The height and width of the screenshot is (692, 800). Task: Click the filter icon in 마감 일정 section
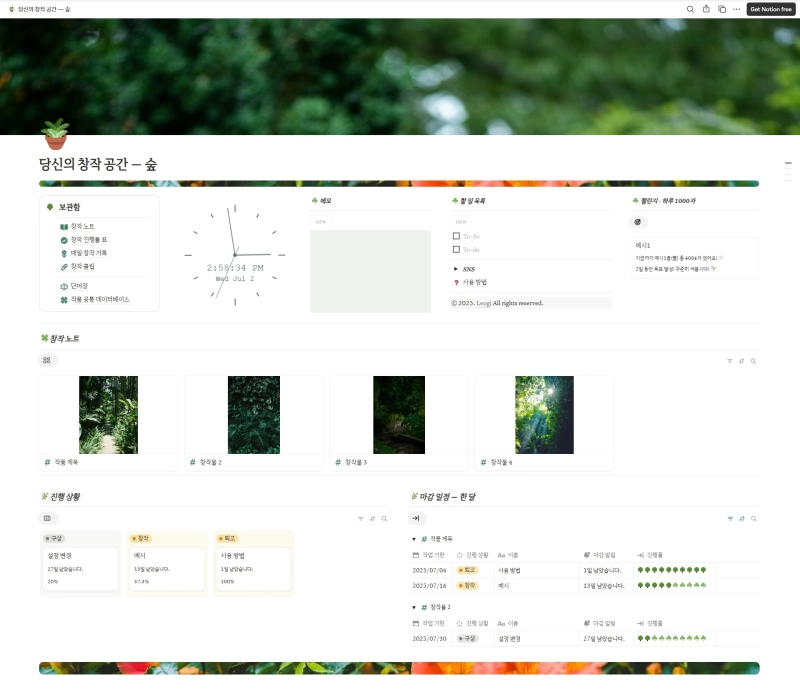[x=729, y=518]
